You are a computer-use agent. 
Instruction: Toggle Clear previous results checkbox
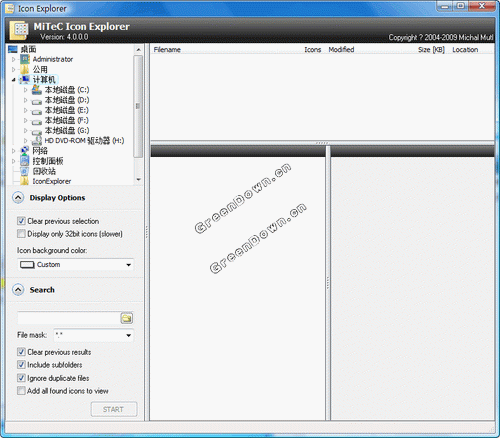tap(21, 352)
